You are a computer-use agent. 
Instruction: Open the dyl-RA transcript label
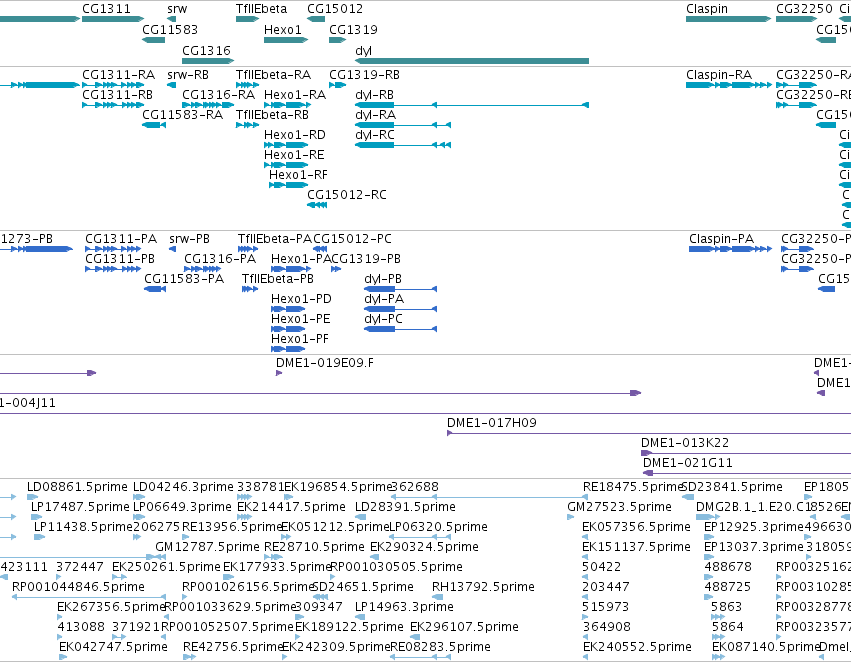point(376,114)
